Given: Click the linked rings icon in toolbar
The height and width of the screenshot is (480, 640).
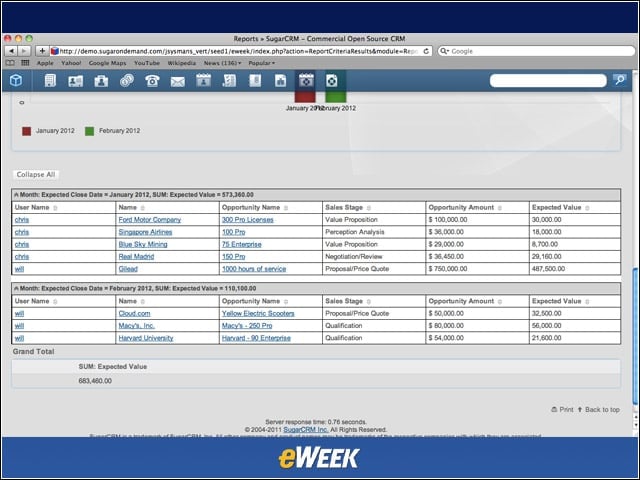Looking at the screenshot, I should [x=127, y=80].
